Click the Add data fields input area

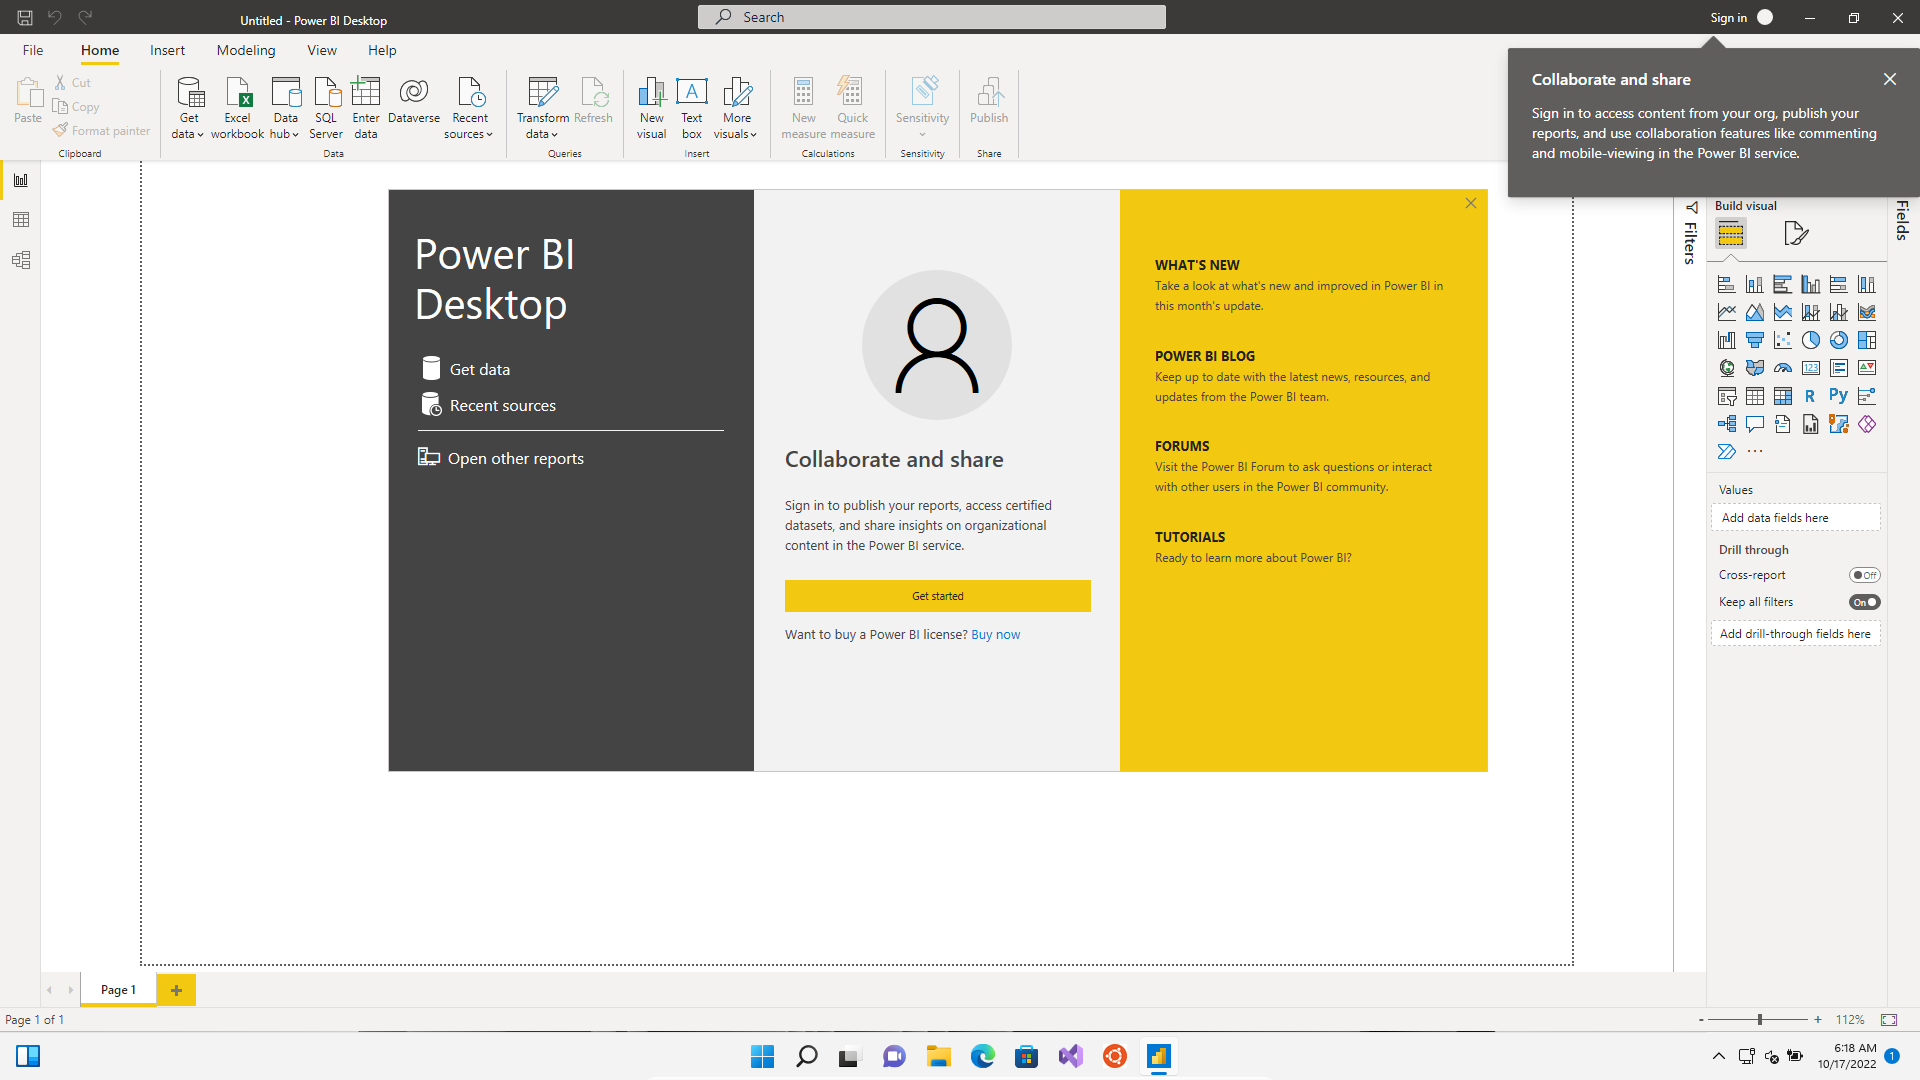point(1797,517)
